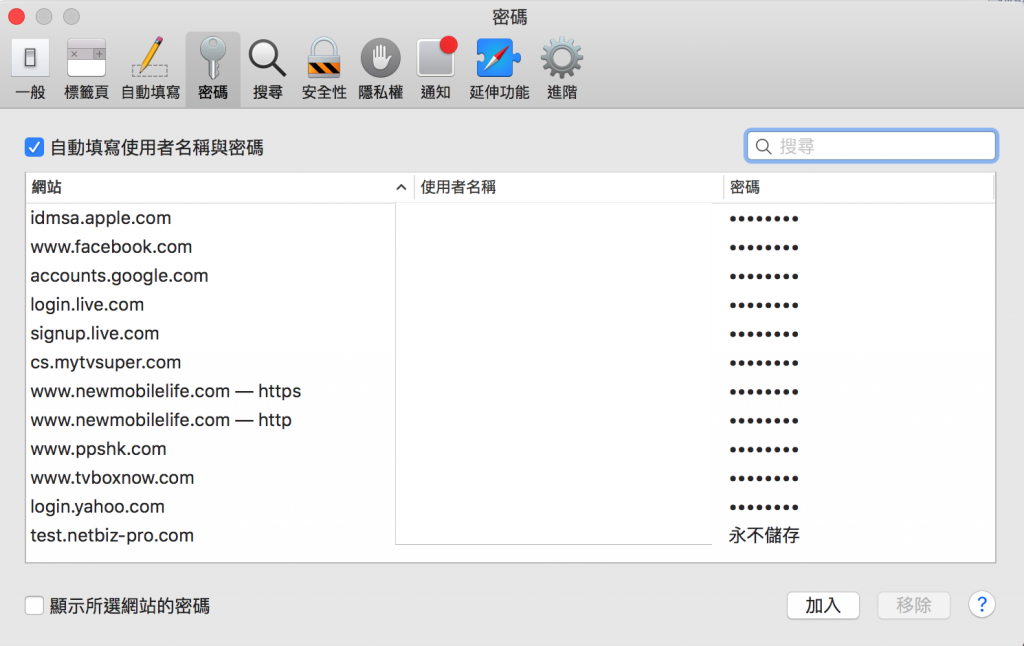Select www.newmobilelife.com — https row
The height and width of the screenshot is (646, 1024).
(x=510, y=391)
